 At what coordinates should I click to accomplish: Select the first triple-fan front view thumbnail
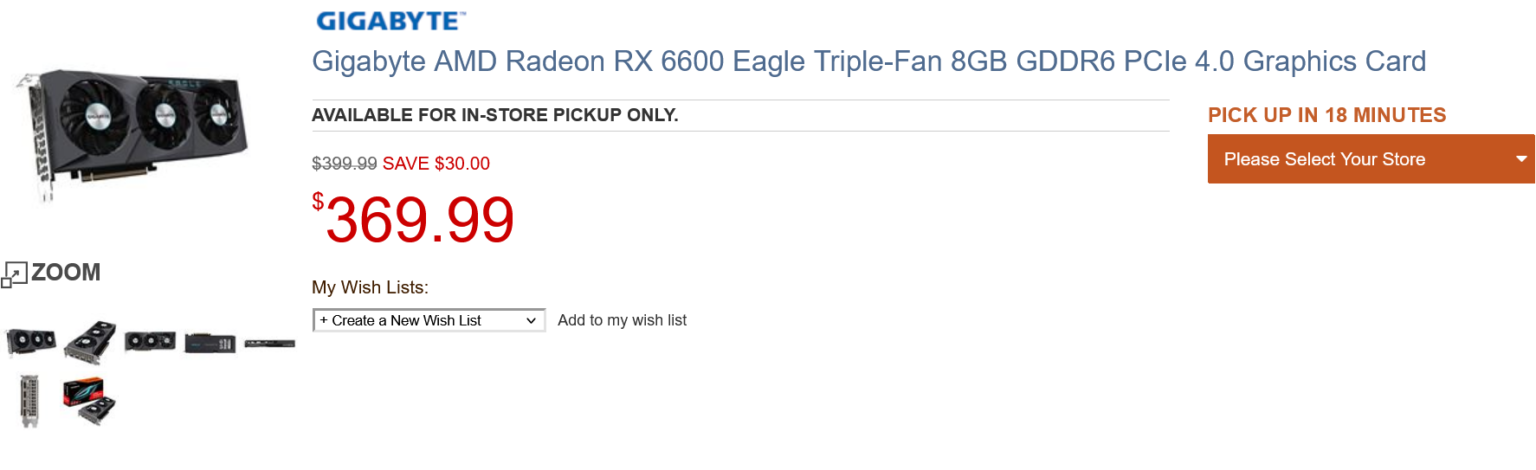tap(31, 342)
